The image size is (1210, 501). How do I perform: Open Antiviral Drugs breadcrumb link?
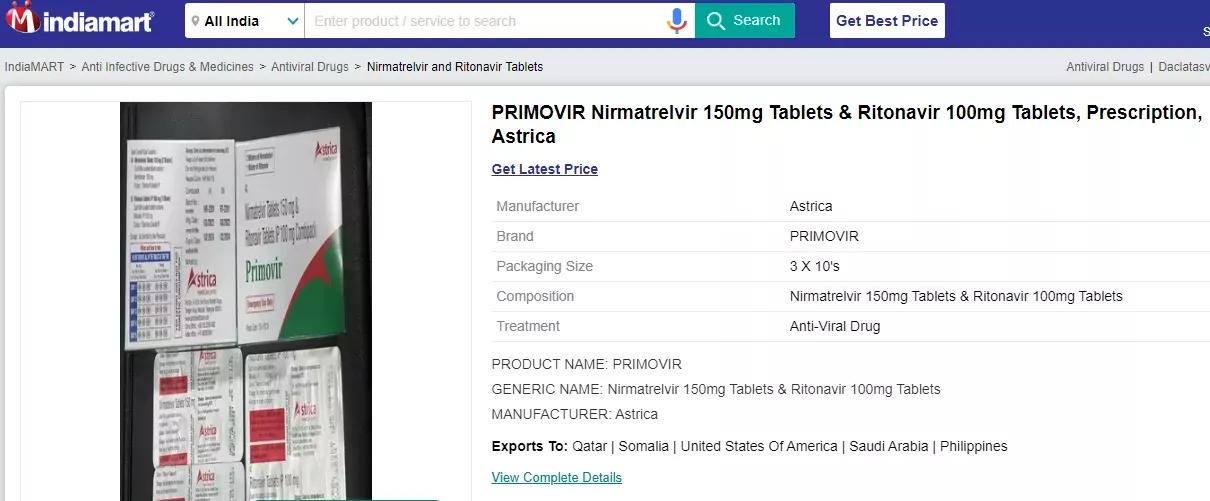(310, 67)
